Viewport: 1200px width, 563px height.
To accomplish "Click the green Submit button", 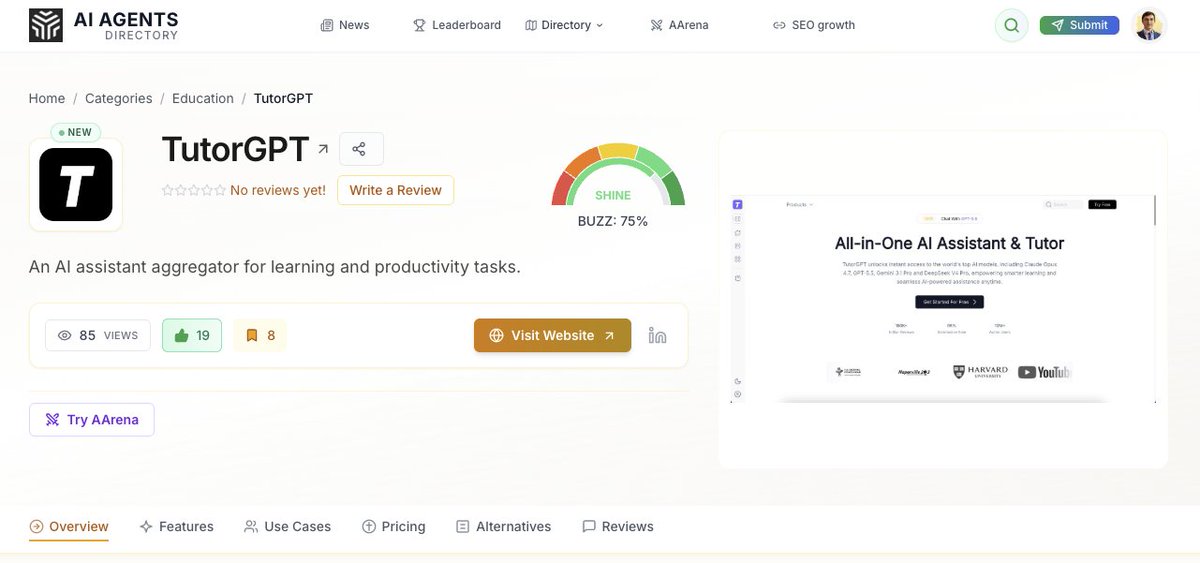I will point(1080,25).
